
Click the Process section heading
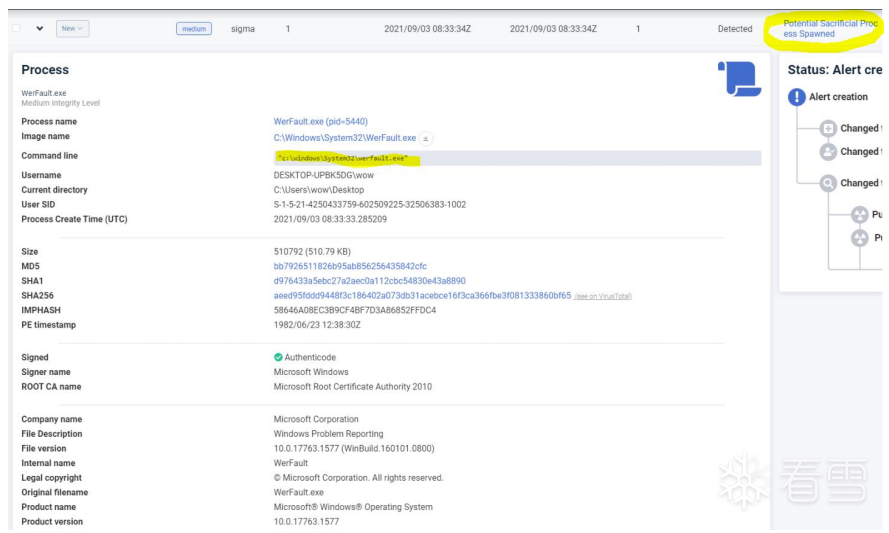click(x=45, y=70)
